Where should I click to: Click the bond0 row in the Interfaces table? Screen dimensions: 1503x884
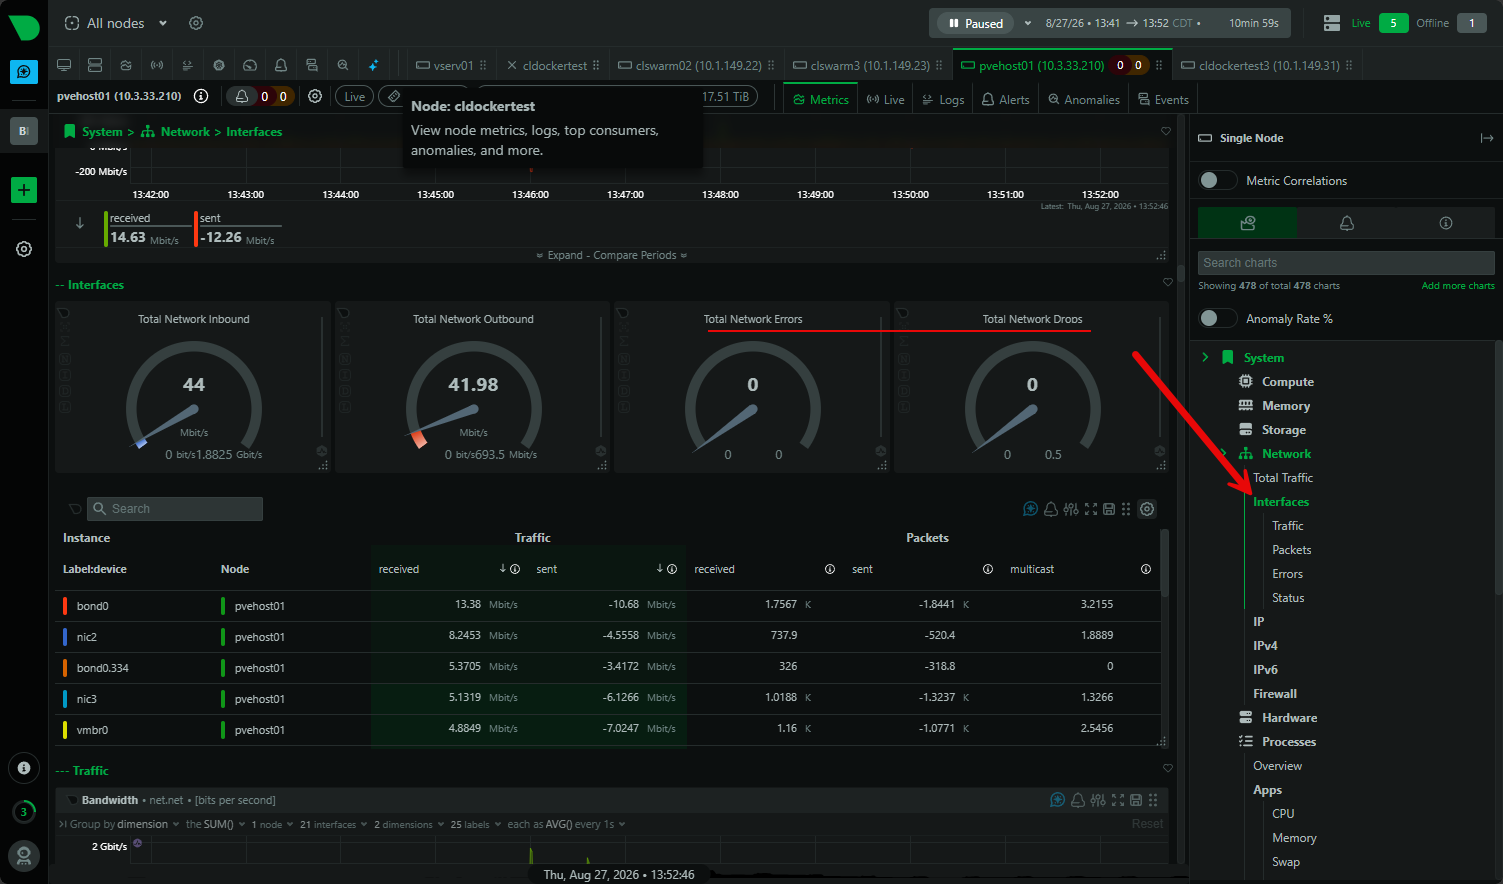click(x=608, y=605)
